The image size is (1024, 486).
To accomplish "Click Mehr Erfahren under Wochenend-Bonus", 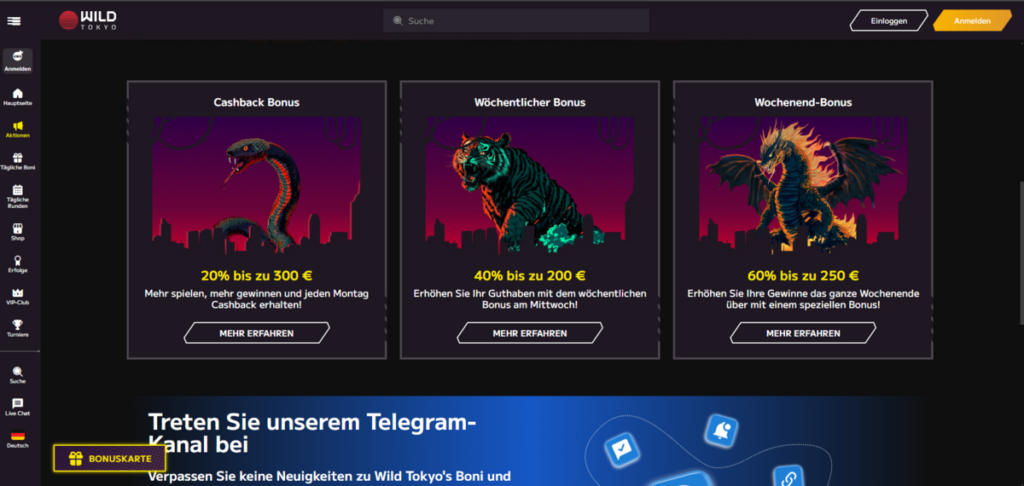I will coord(803,333).
